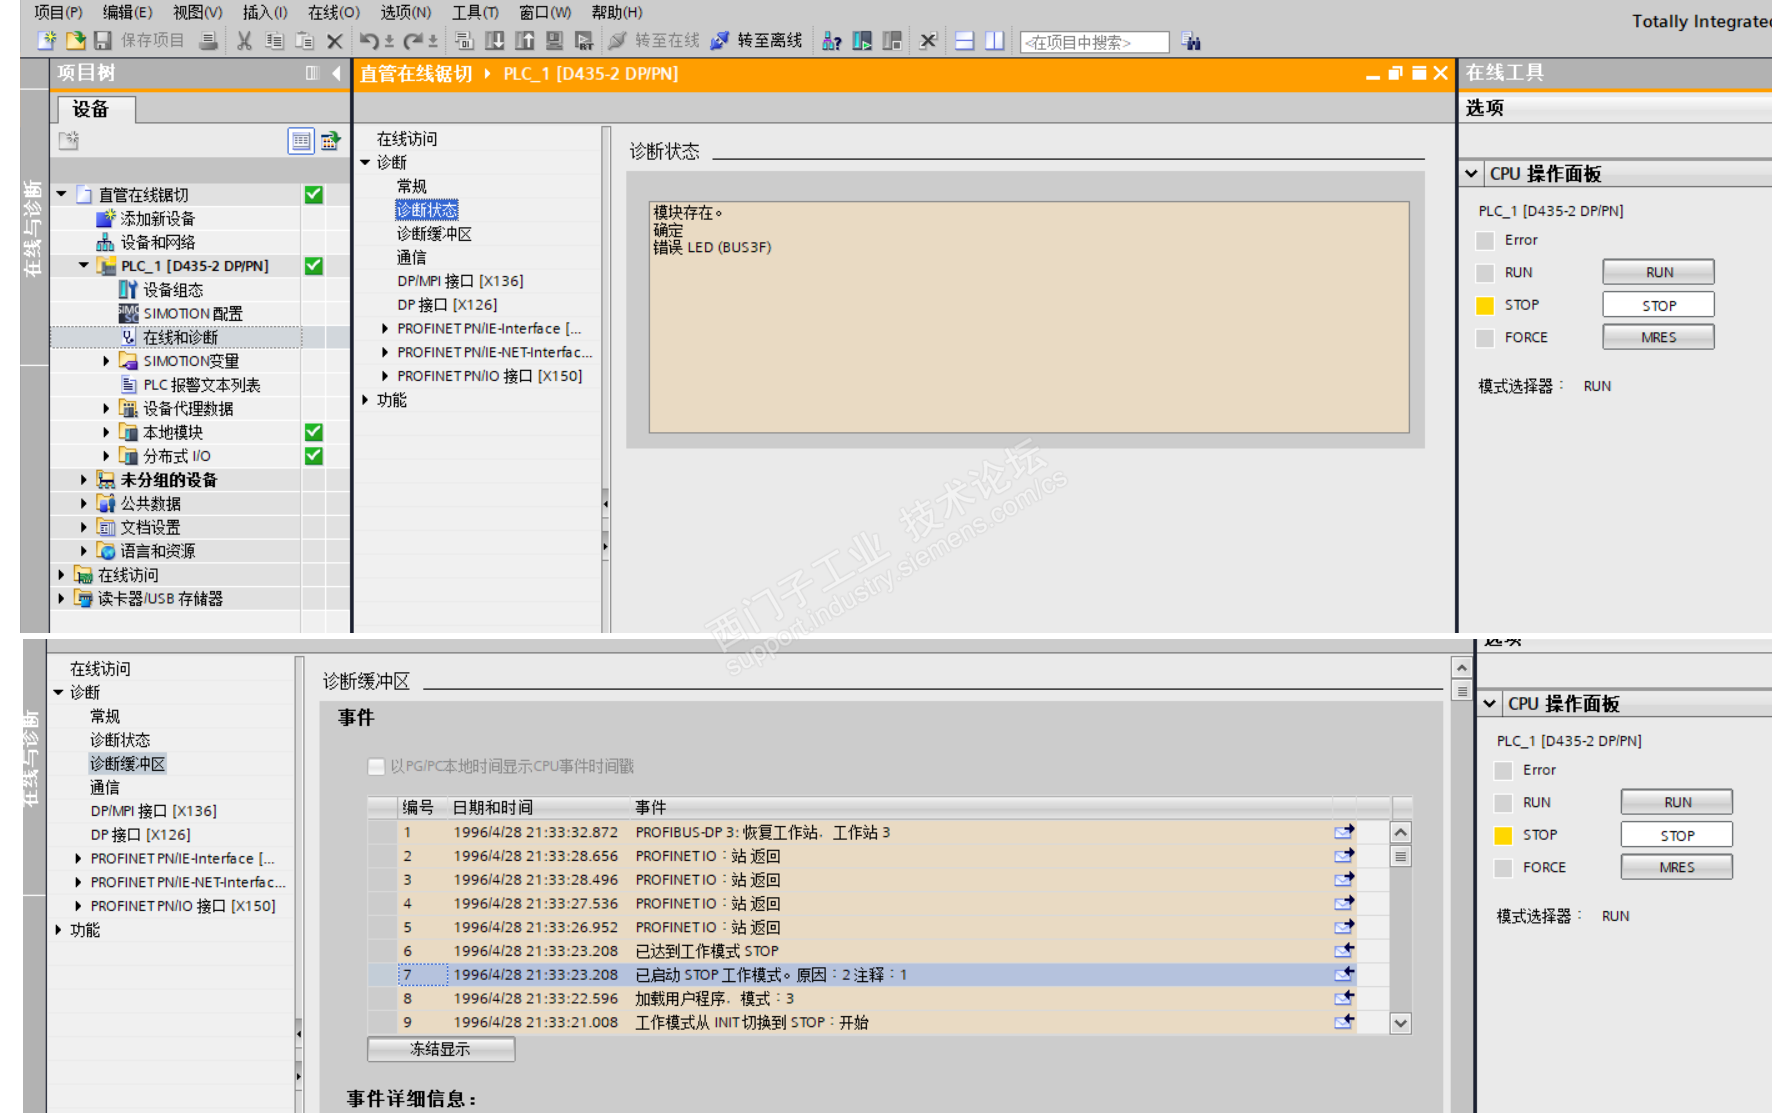
Task: Collapse the 直管在线锯切 project node
Action: tap(62, 194)
